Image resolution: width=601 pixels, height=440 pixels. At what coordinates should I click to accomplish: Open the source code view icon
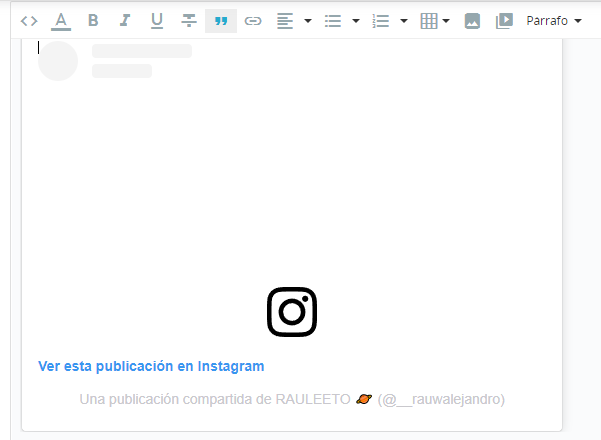29,21
